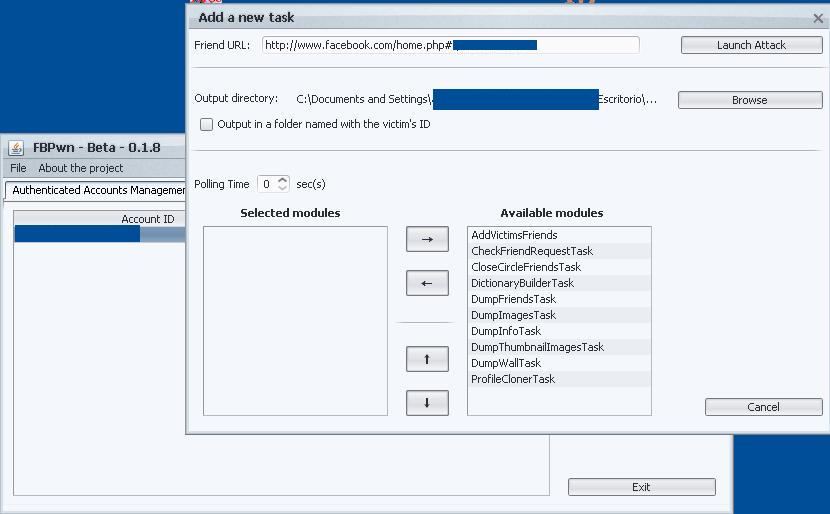Click the Account ID column header
Screen dimensions: 830x514
[x=148, y=219]
